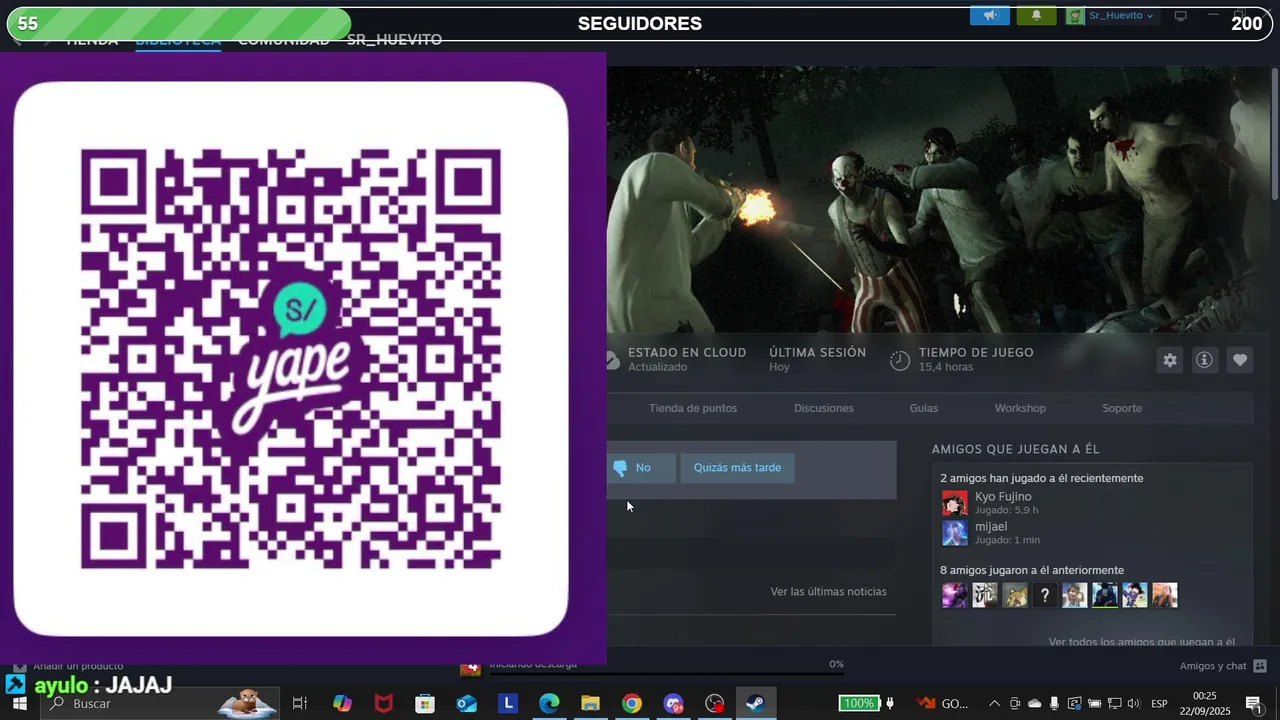
Task: Open the taskbar clock and date
Action: [1205, 704]
